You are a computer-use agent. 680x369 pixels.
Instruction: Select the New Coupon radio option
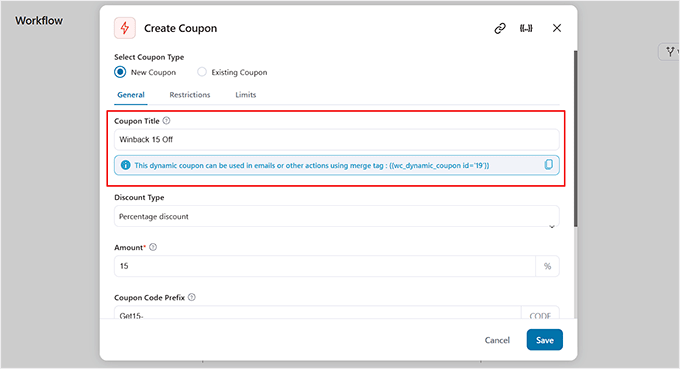120,72
